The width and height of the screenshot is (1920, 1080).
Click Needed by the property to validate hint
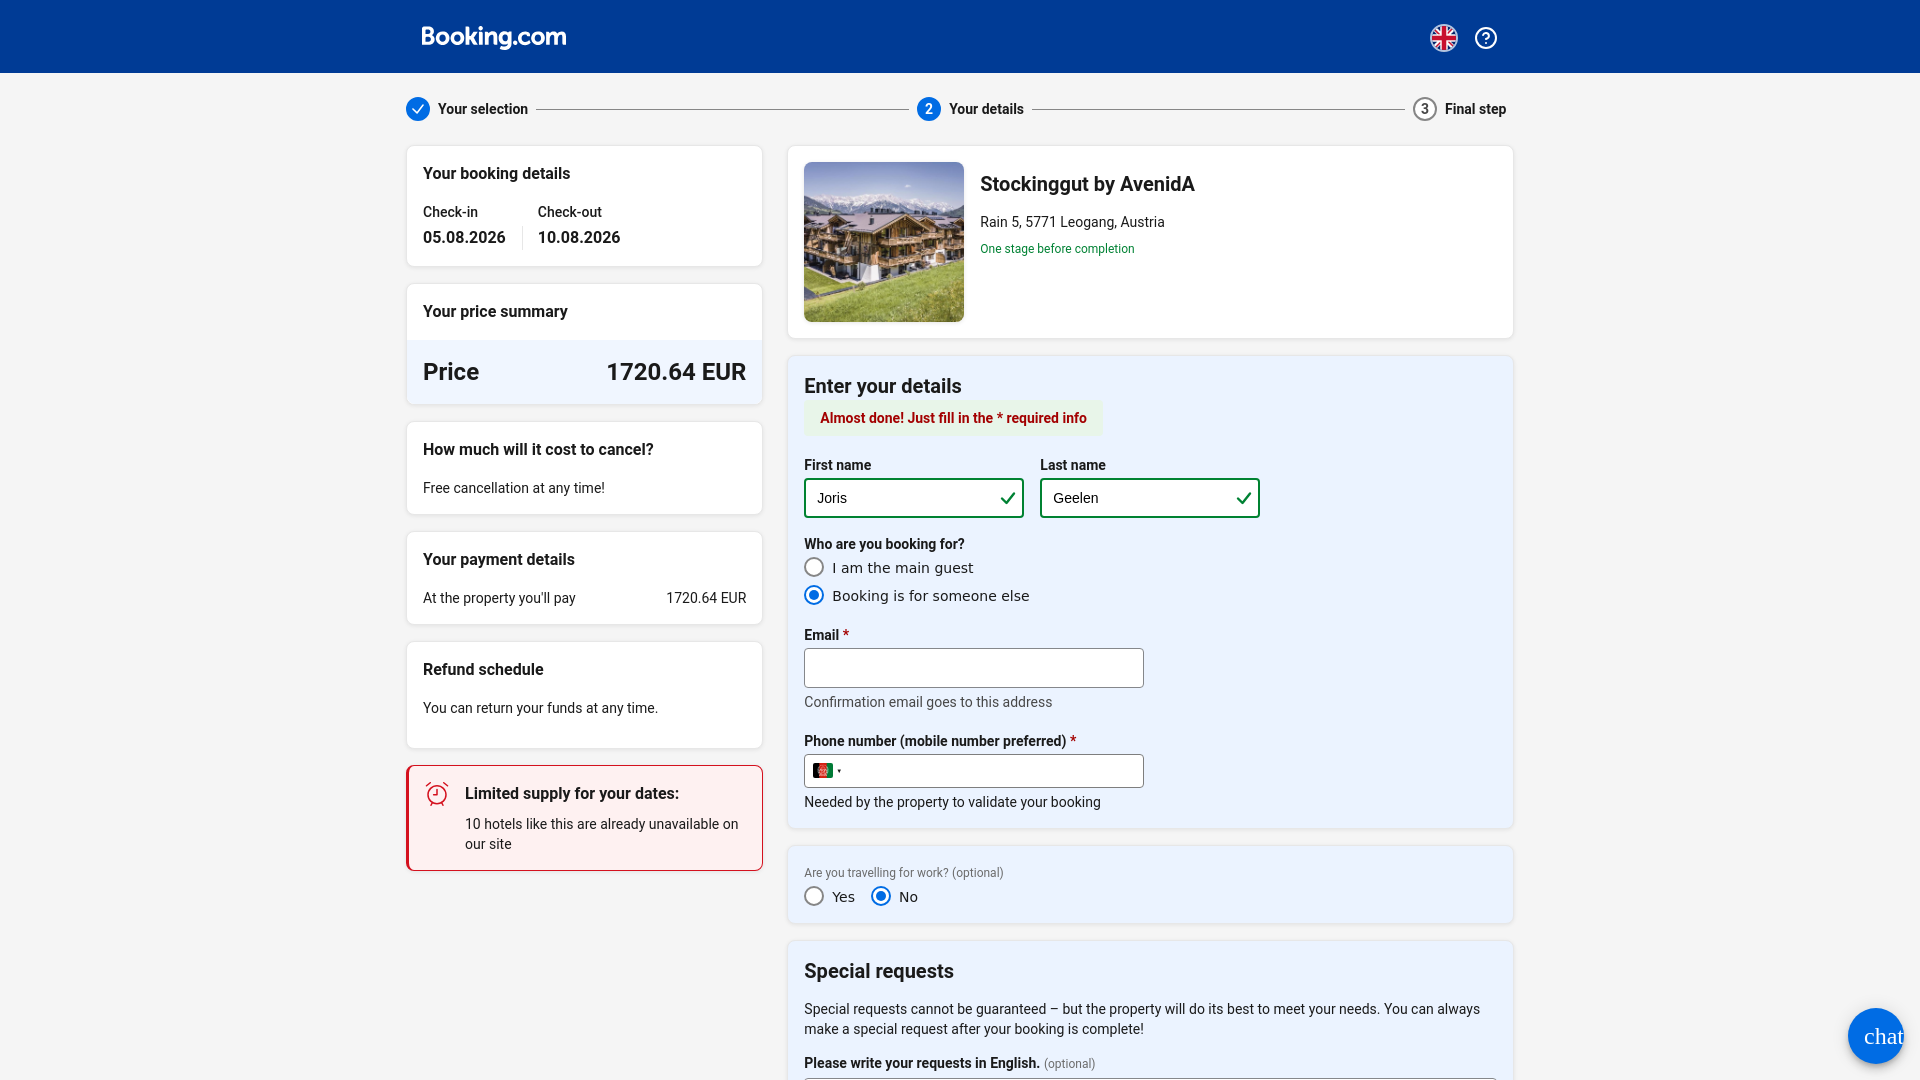point(952,802)
